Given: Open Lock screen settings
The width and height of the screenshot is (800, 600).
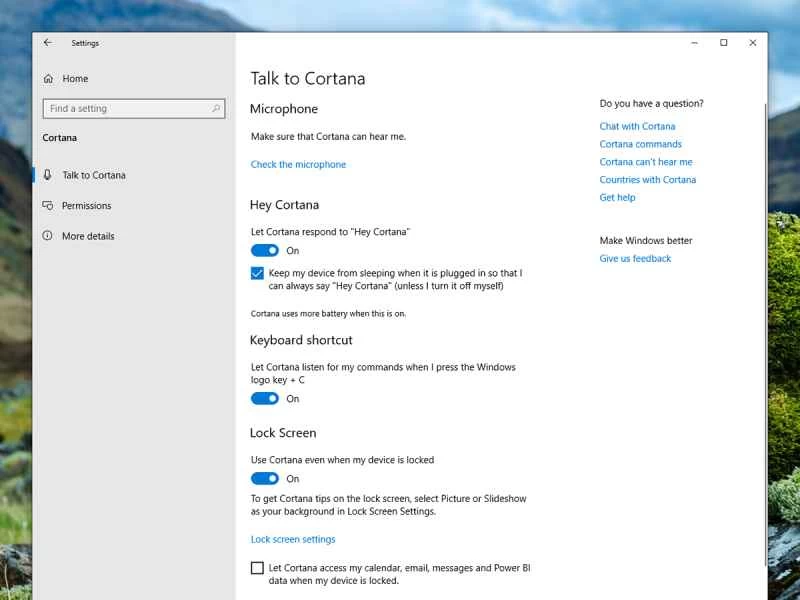Looking at the screenshot, I should [292, 539].
